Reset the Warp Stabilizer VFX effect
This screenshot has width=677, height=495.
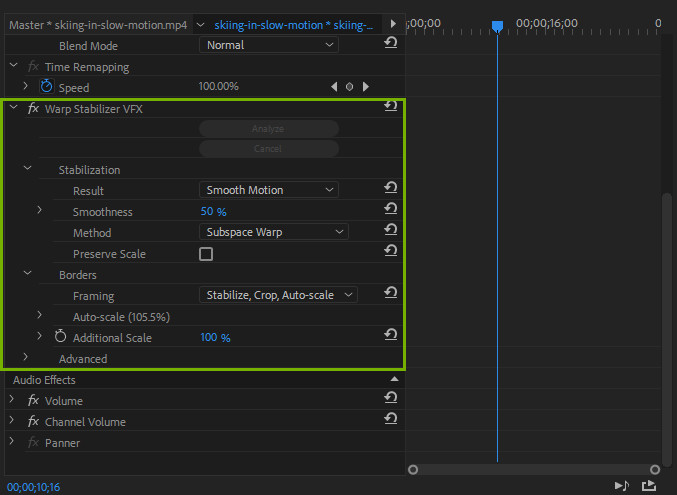coord(391,106)
